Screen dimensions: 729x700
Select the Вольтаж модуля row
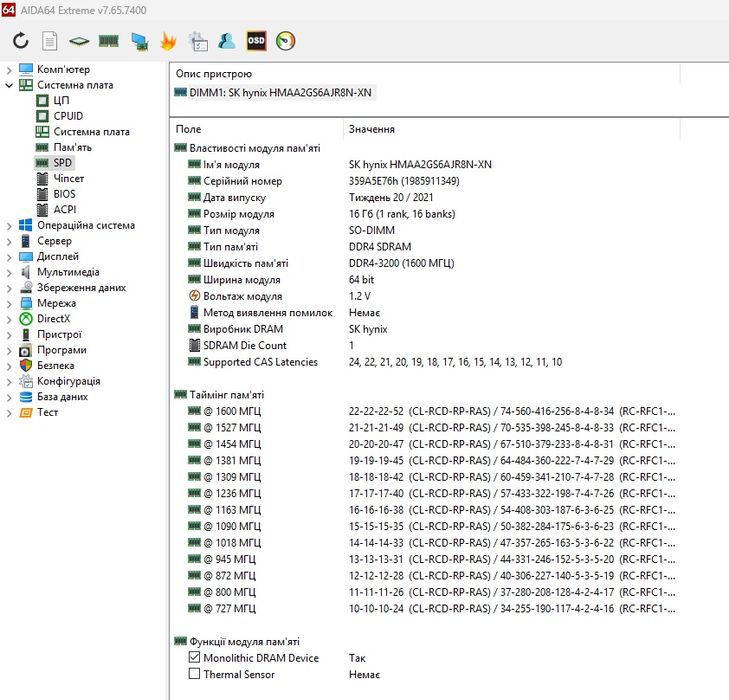424,296
